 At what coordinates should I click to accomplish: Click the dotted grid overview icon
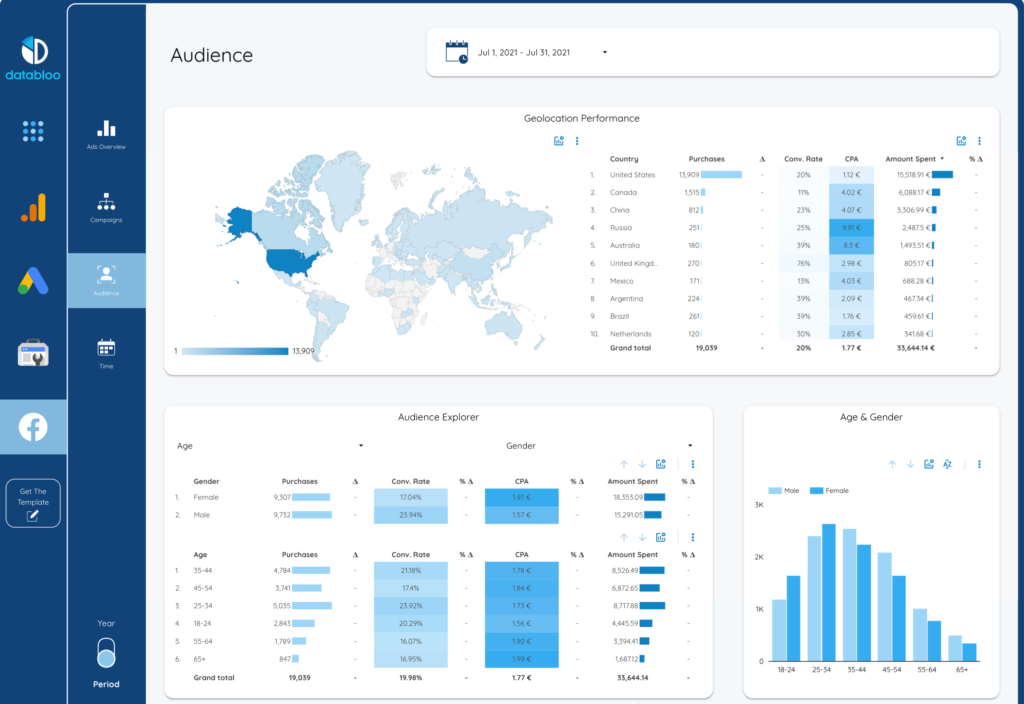click(x=33, y=131)
